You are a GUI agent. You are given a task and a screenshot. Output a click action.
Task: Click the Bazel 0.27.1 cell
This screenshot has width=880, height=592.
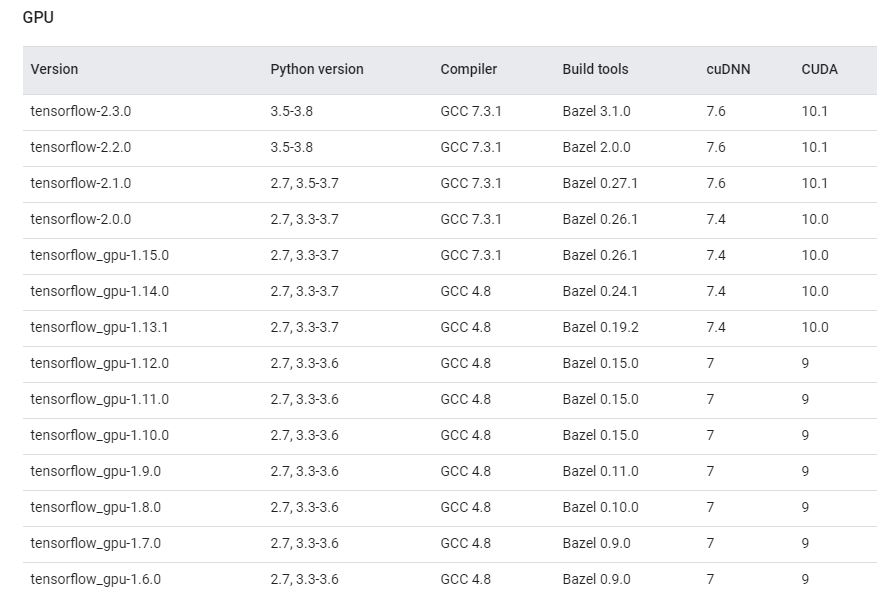(x=601, y=183)
